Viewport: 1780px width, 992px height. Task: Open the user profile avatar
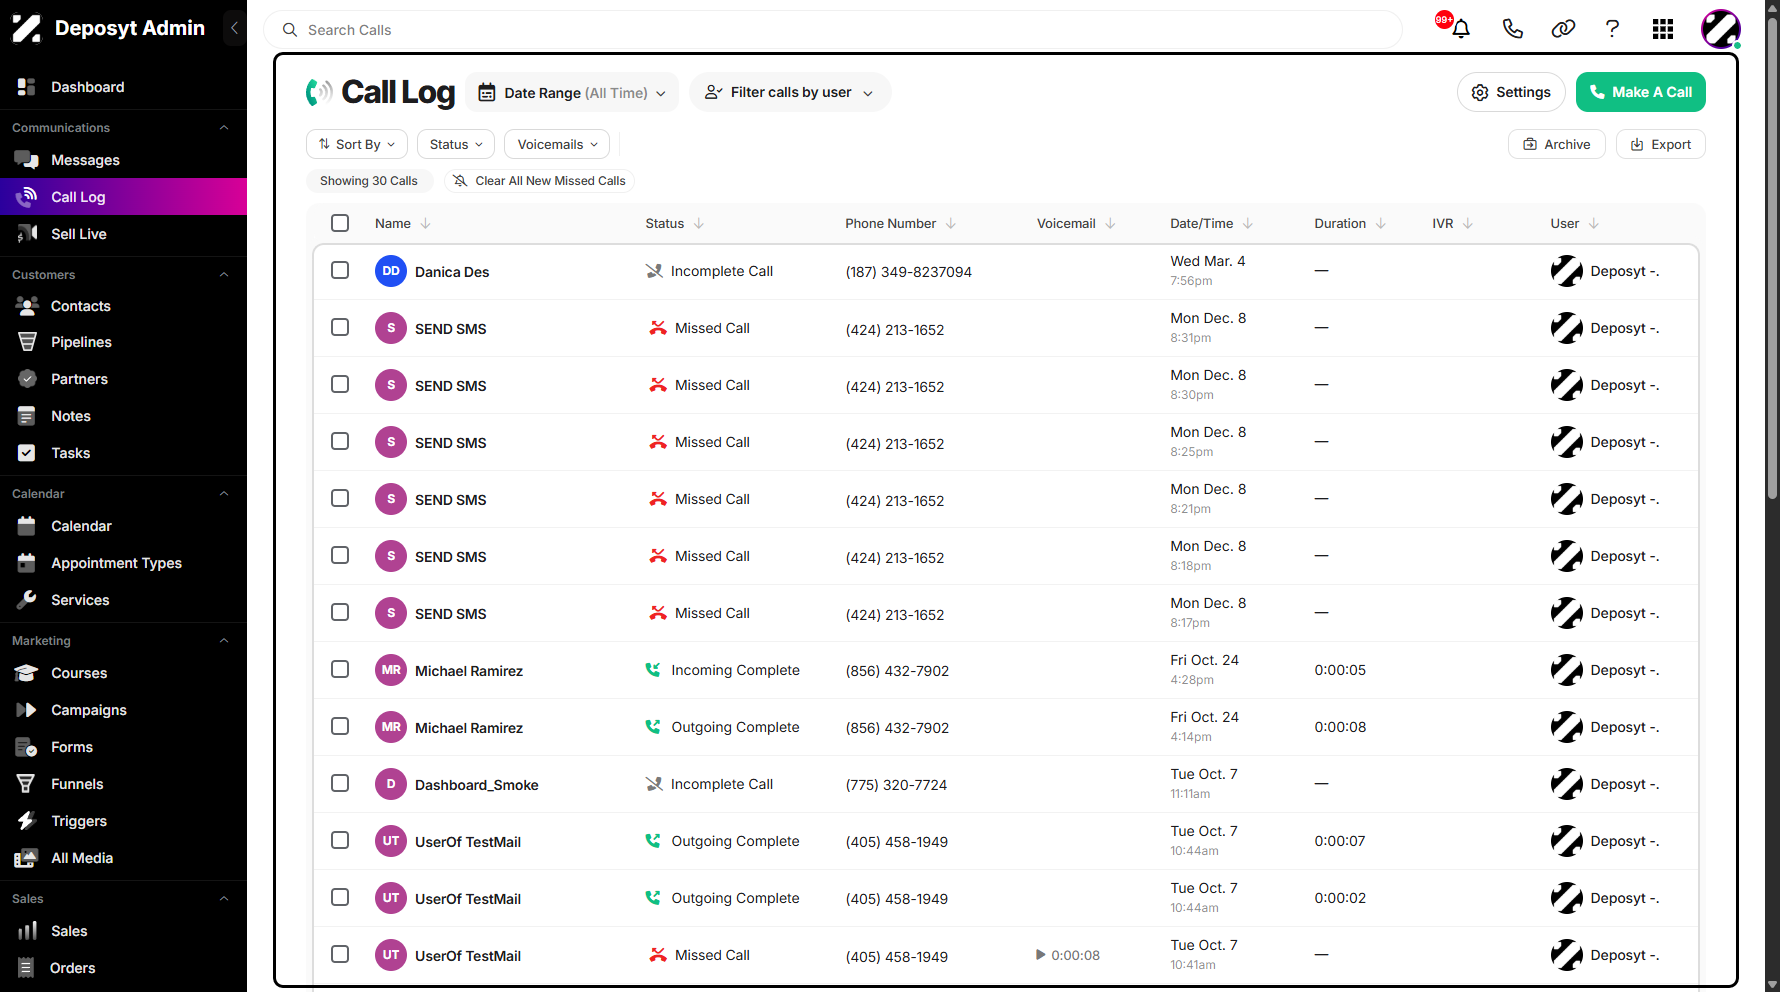(x=1721, y=29)
